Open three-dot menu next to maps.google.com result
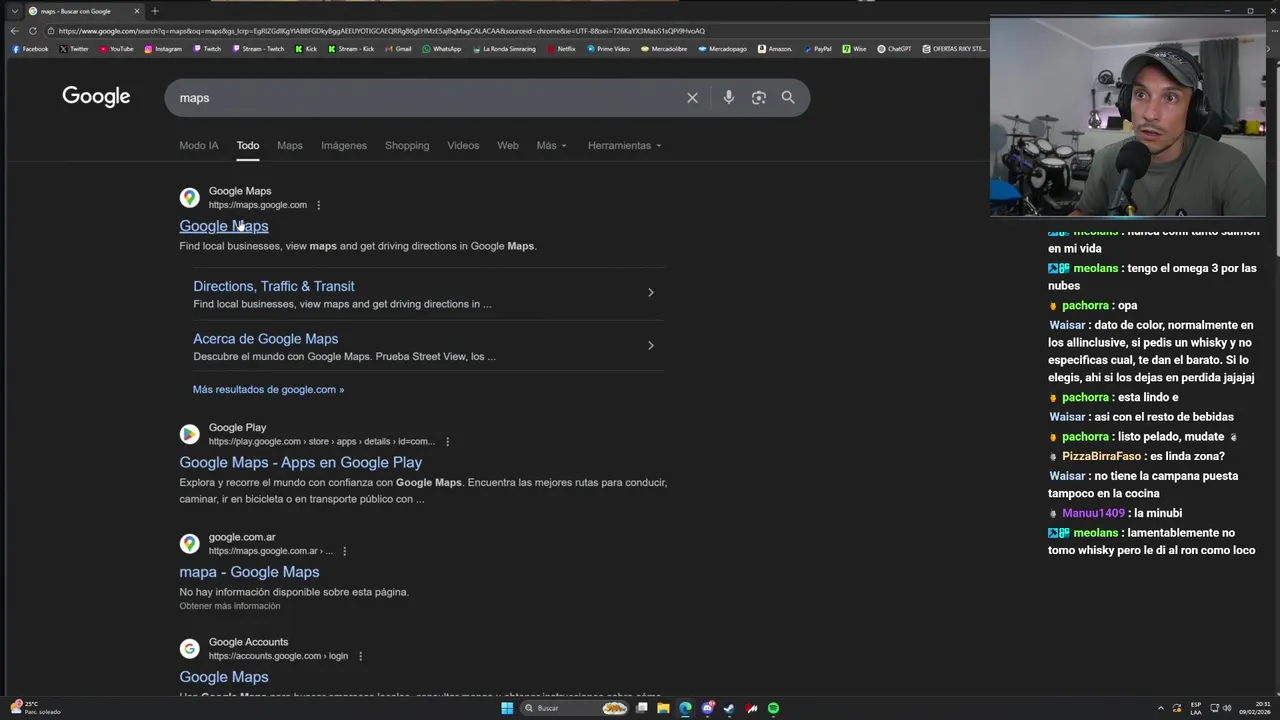The height and width of the screenshot is (720, 1280). coord(318,205)
